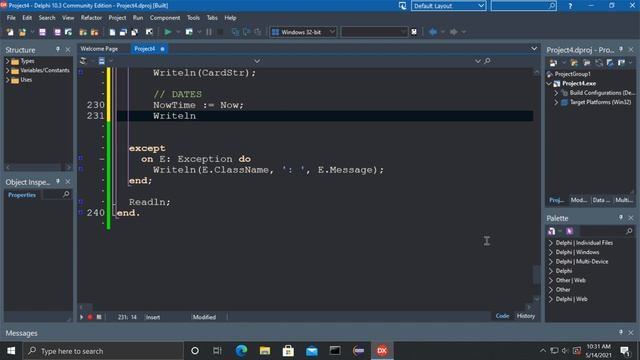Expand Delphi | Windows palette category
This screenshot has width=640, height=360.
(x=551, y=252)
